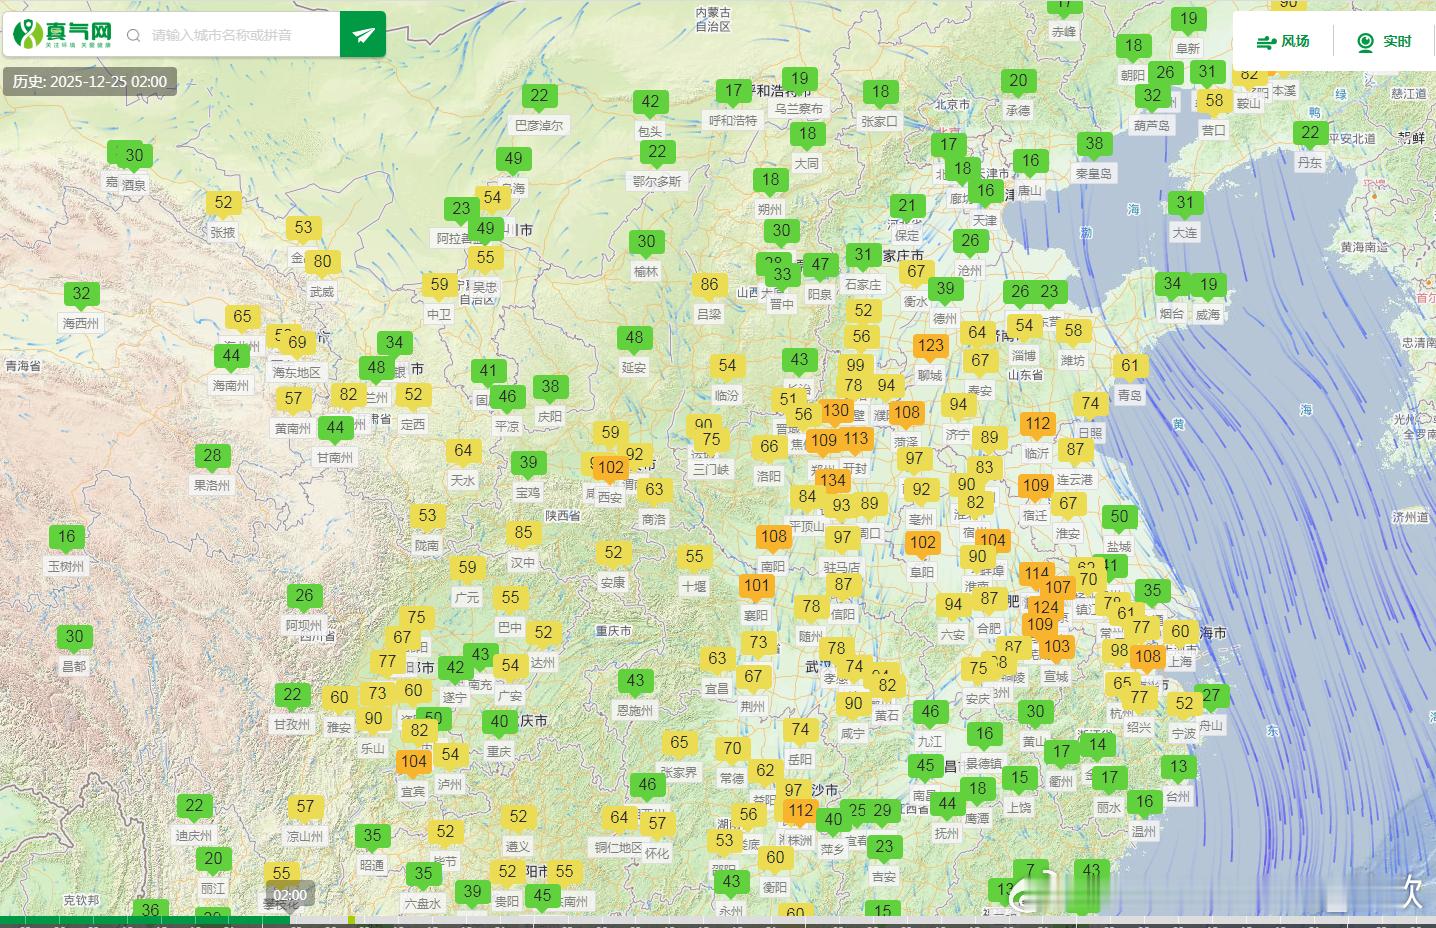Click the 宝鸡 AQI 39 marker
Image resolution: width=1436 pixels, height=928 pixels.
528,464
